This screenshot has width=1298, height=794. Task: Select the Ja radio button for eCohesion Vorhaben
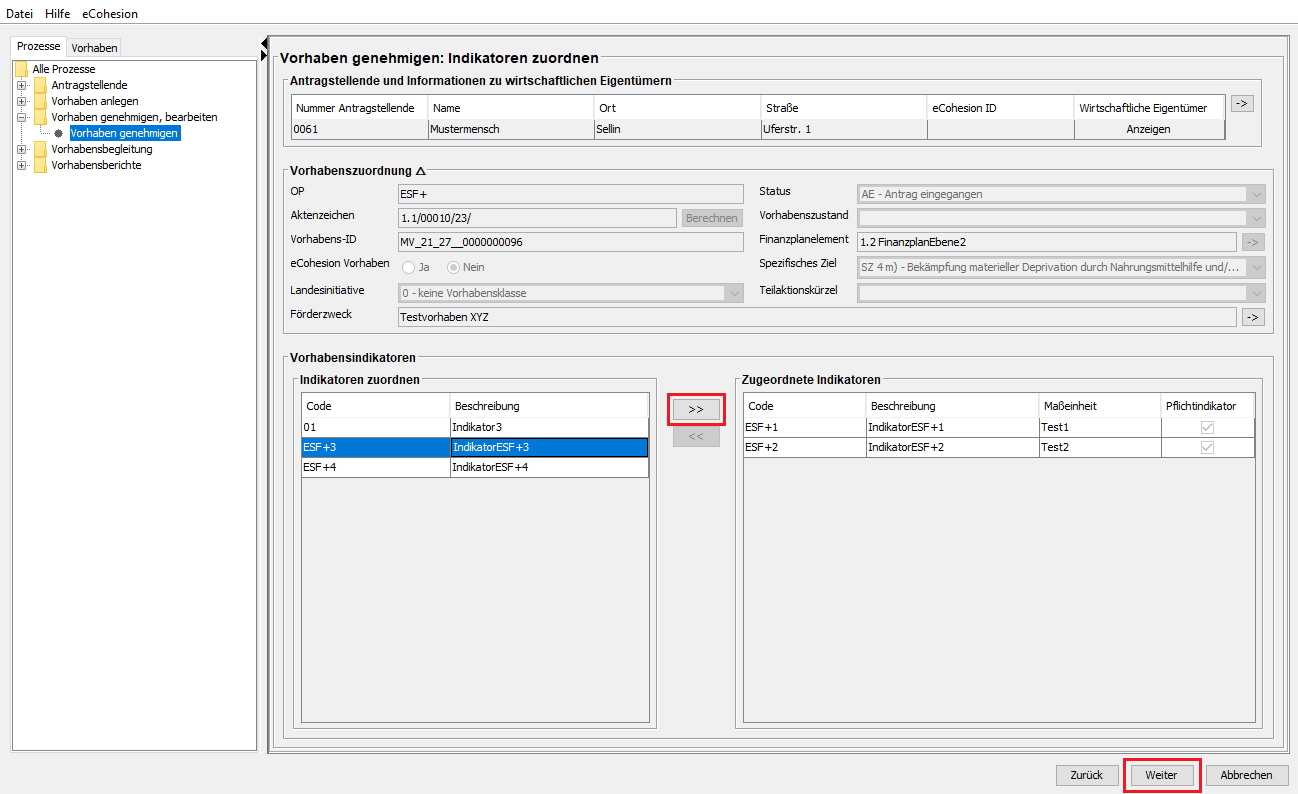408,267
